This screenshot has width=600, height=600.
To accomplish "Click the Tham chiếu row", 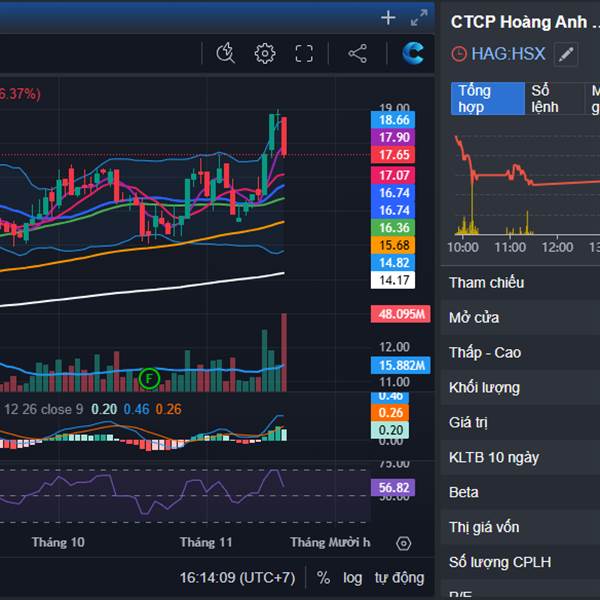I will (x=520, y=283).
